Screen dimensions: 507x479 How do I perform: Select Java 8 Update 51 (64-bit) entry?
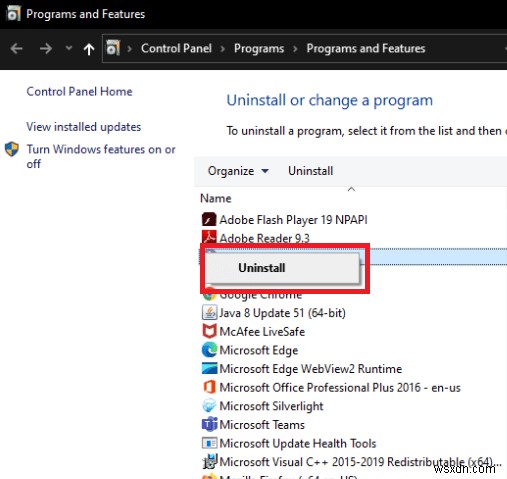click(282, 313)
